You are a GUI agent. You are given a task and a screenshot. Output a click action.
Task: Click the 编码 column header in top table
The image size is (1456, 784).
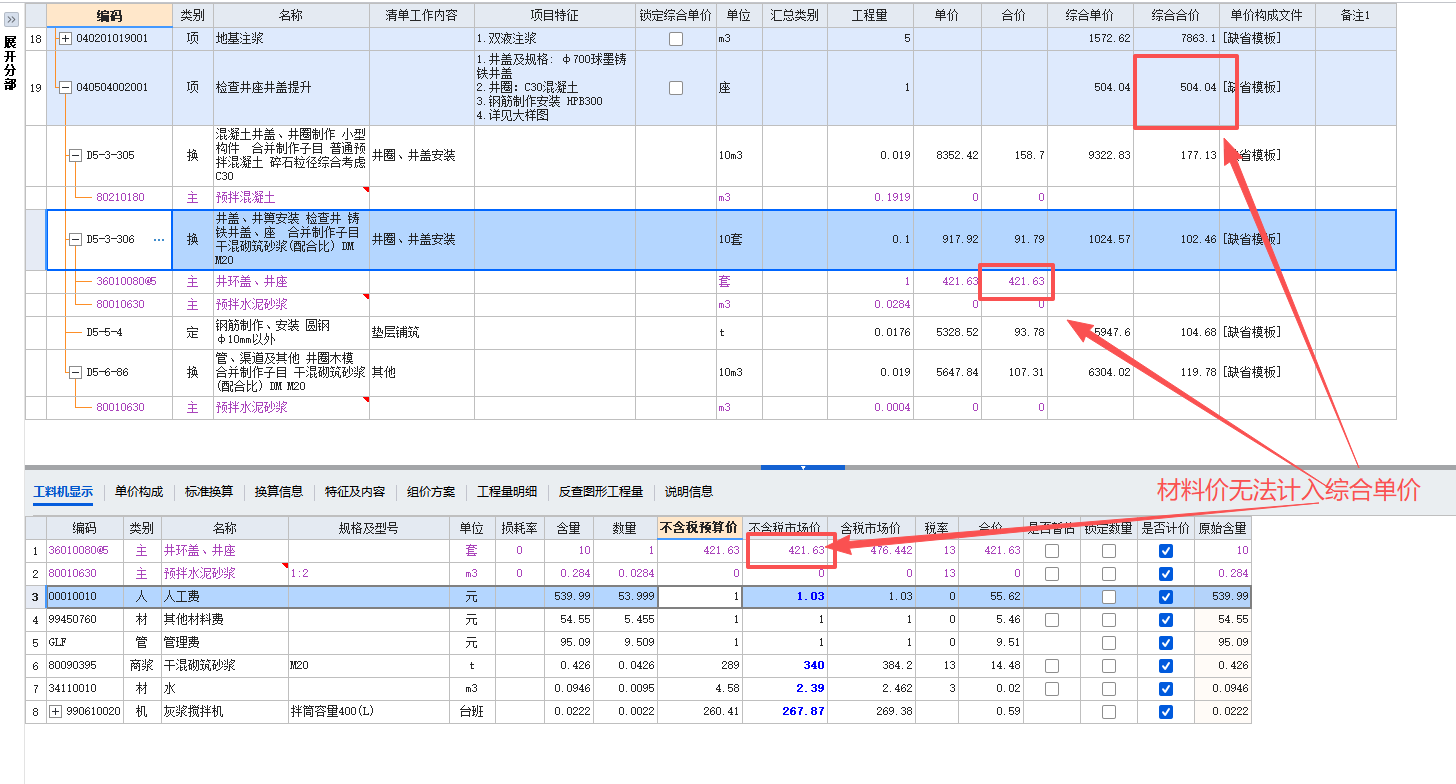pyautogui.click(x=109, y=15)
